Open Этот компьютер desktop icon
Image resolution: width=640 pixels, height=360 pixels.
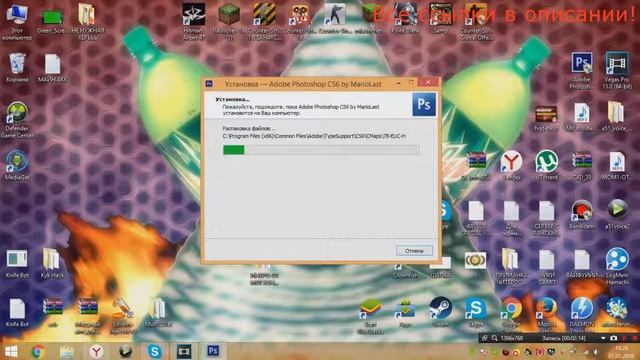pyautogui.click(x=17, y=22)
